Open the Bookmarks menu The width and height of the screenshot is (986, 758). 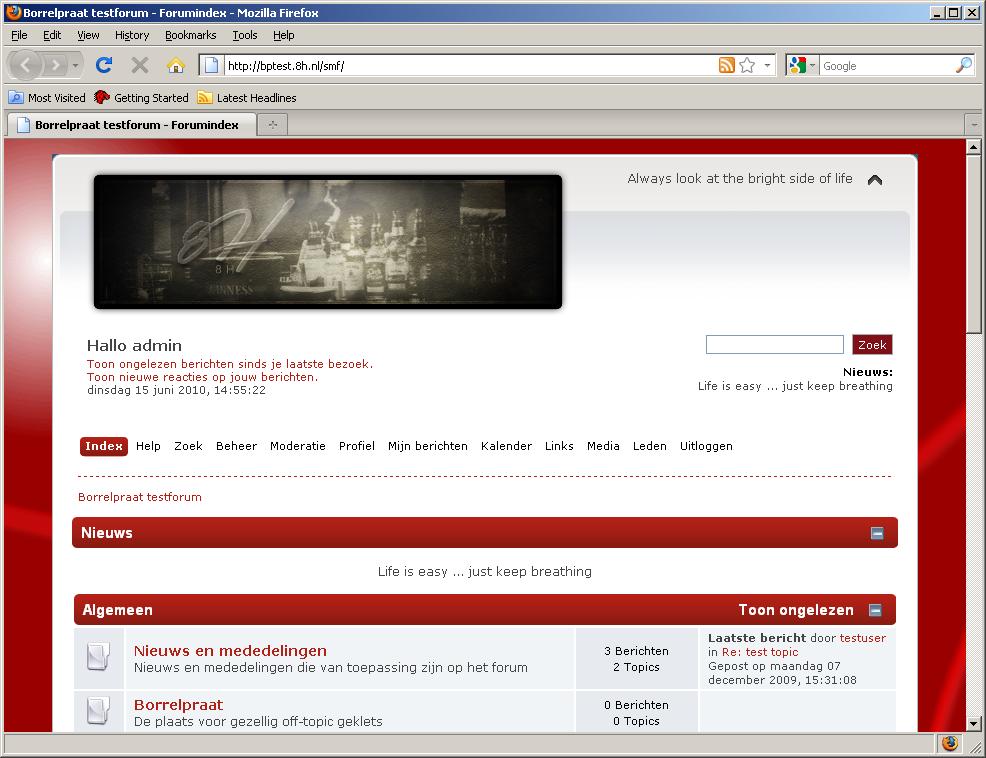click(190, 35)
